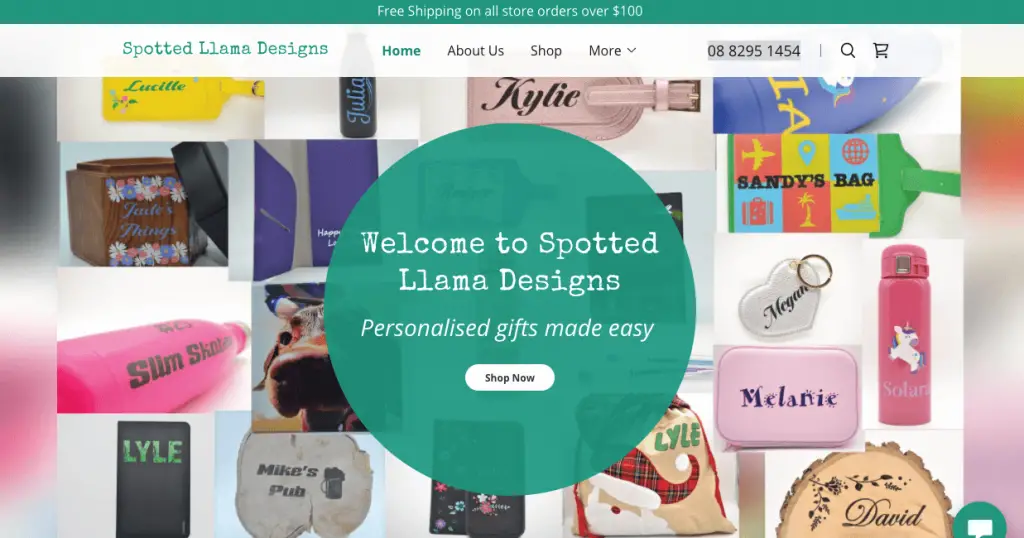
Task: Call the phone number 08 8295 1454
Action: (754, 50)
